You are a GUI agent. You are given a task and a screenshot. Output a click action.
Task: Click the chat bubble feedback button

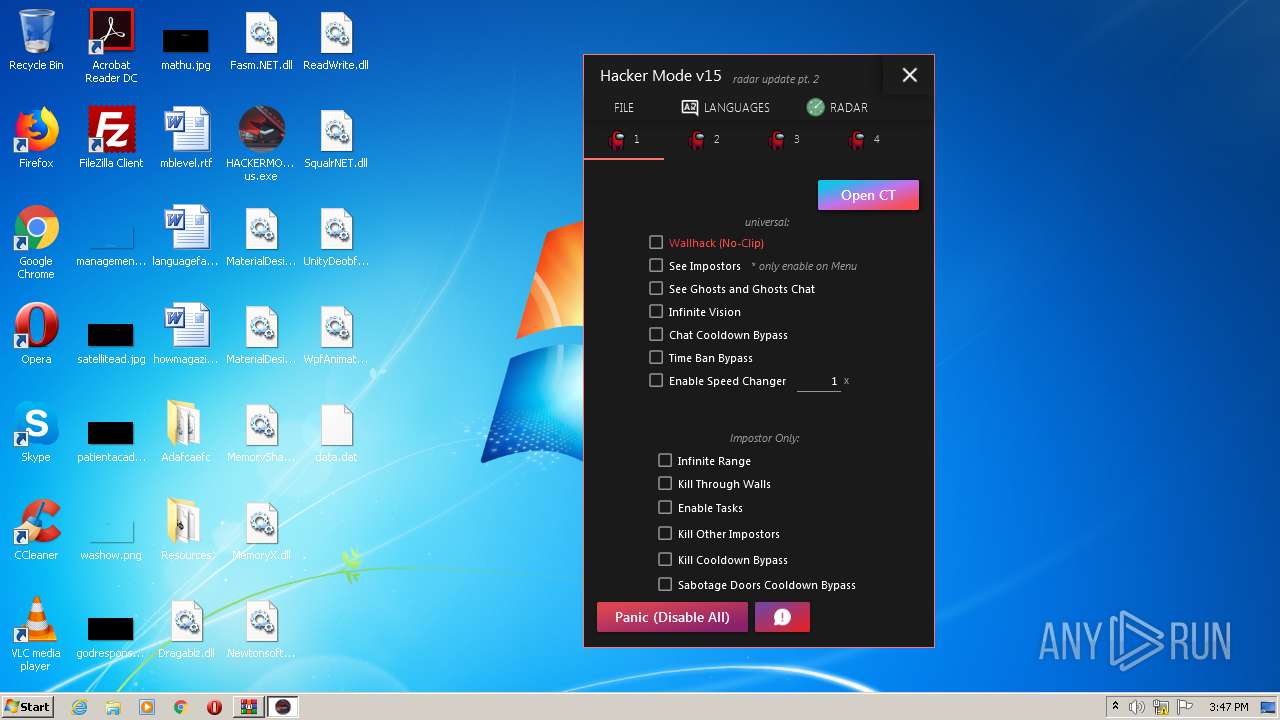[782, 617]
